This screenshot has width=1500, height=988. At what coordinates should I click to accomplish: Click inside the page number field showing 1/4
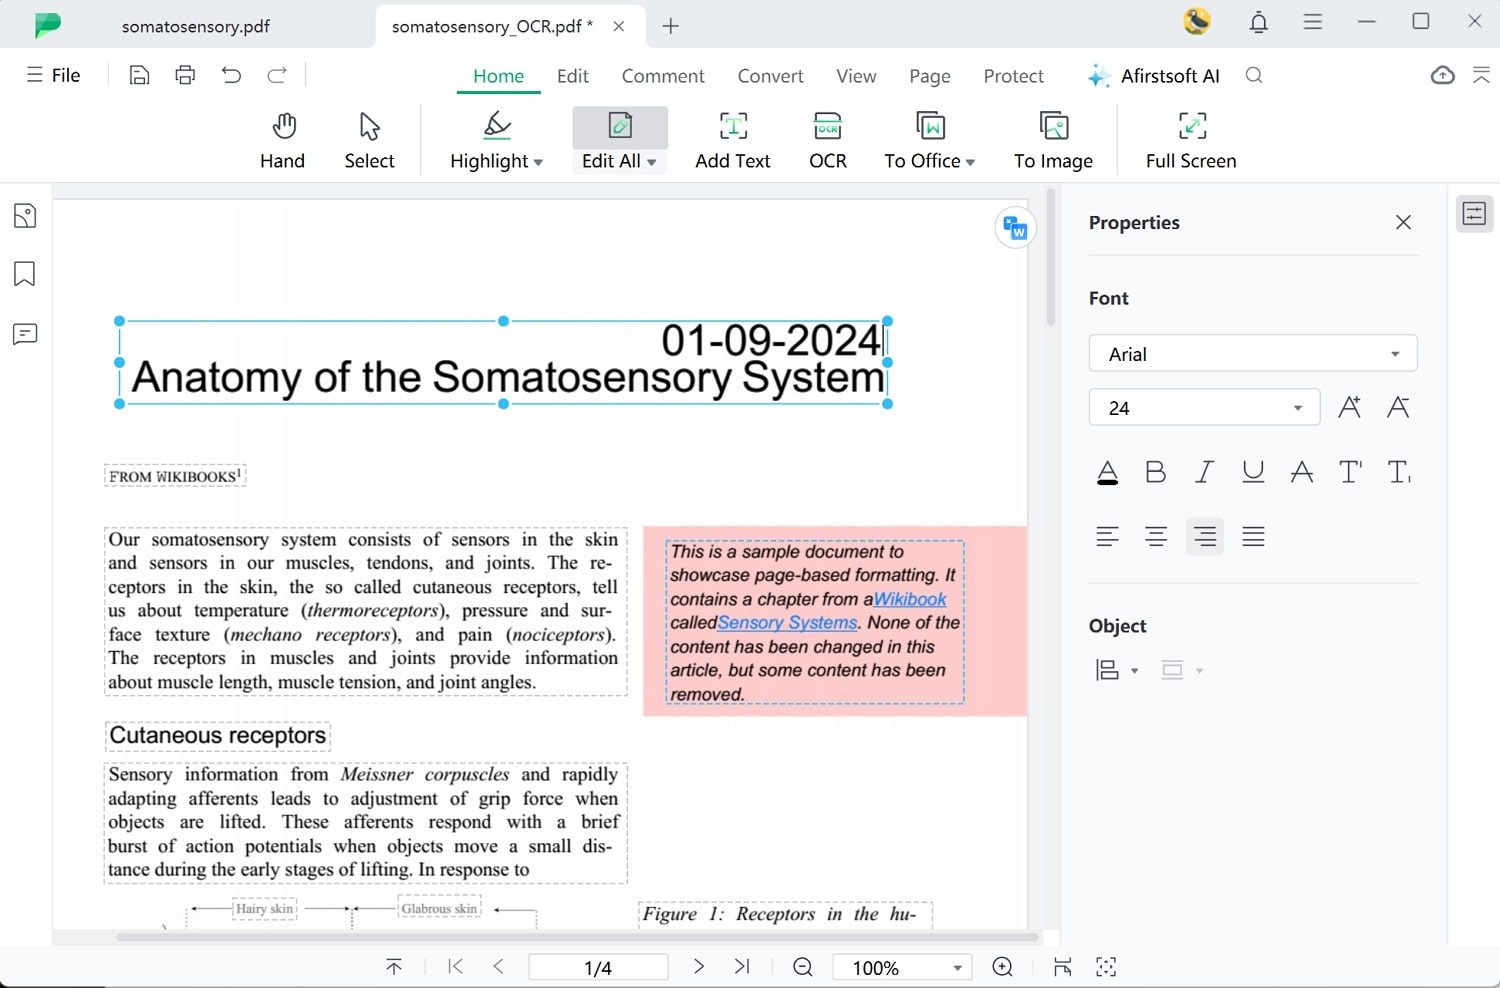coord(598,966)
